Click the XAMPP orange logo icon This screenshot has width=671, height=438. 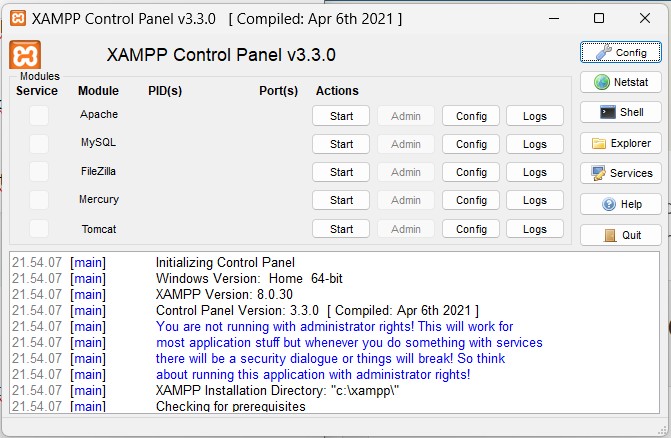pyautogui.click(x=25, y=55)
